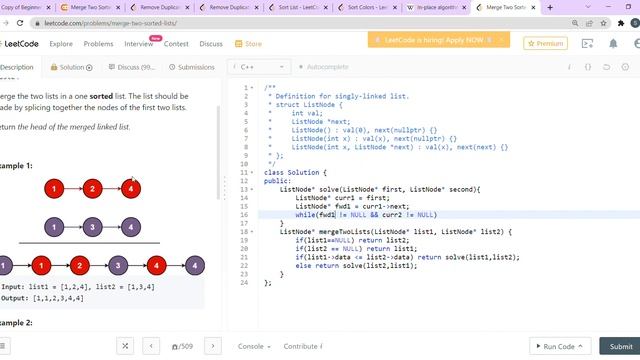Click the Store cart icon link
The height and width of the screenshot is (360, 640).
(248, 44)
